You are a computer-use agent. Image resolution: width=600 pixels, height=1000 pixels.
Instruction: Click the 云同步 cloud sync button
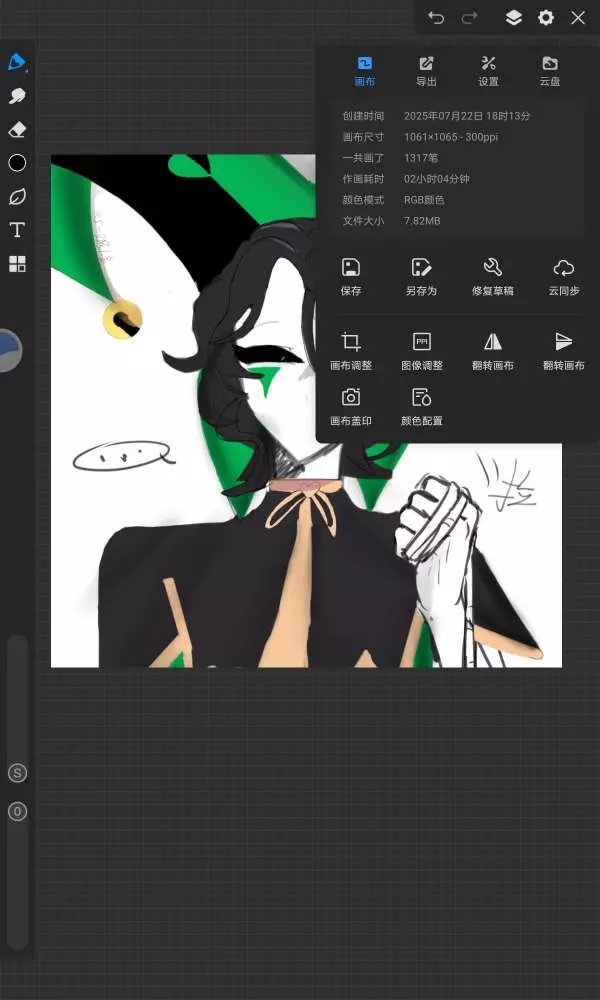[x=564, y=276]
